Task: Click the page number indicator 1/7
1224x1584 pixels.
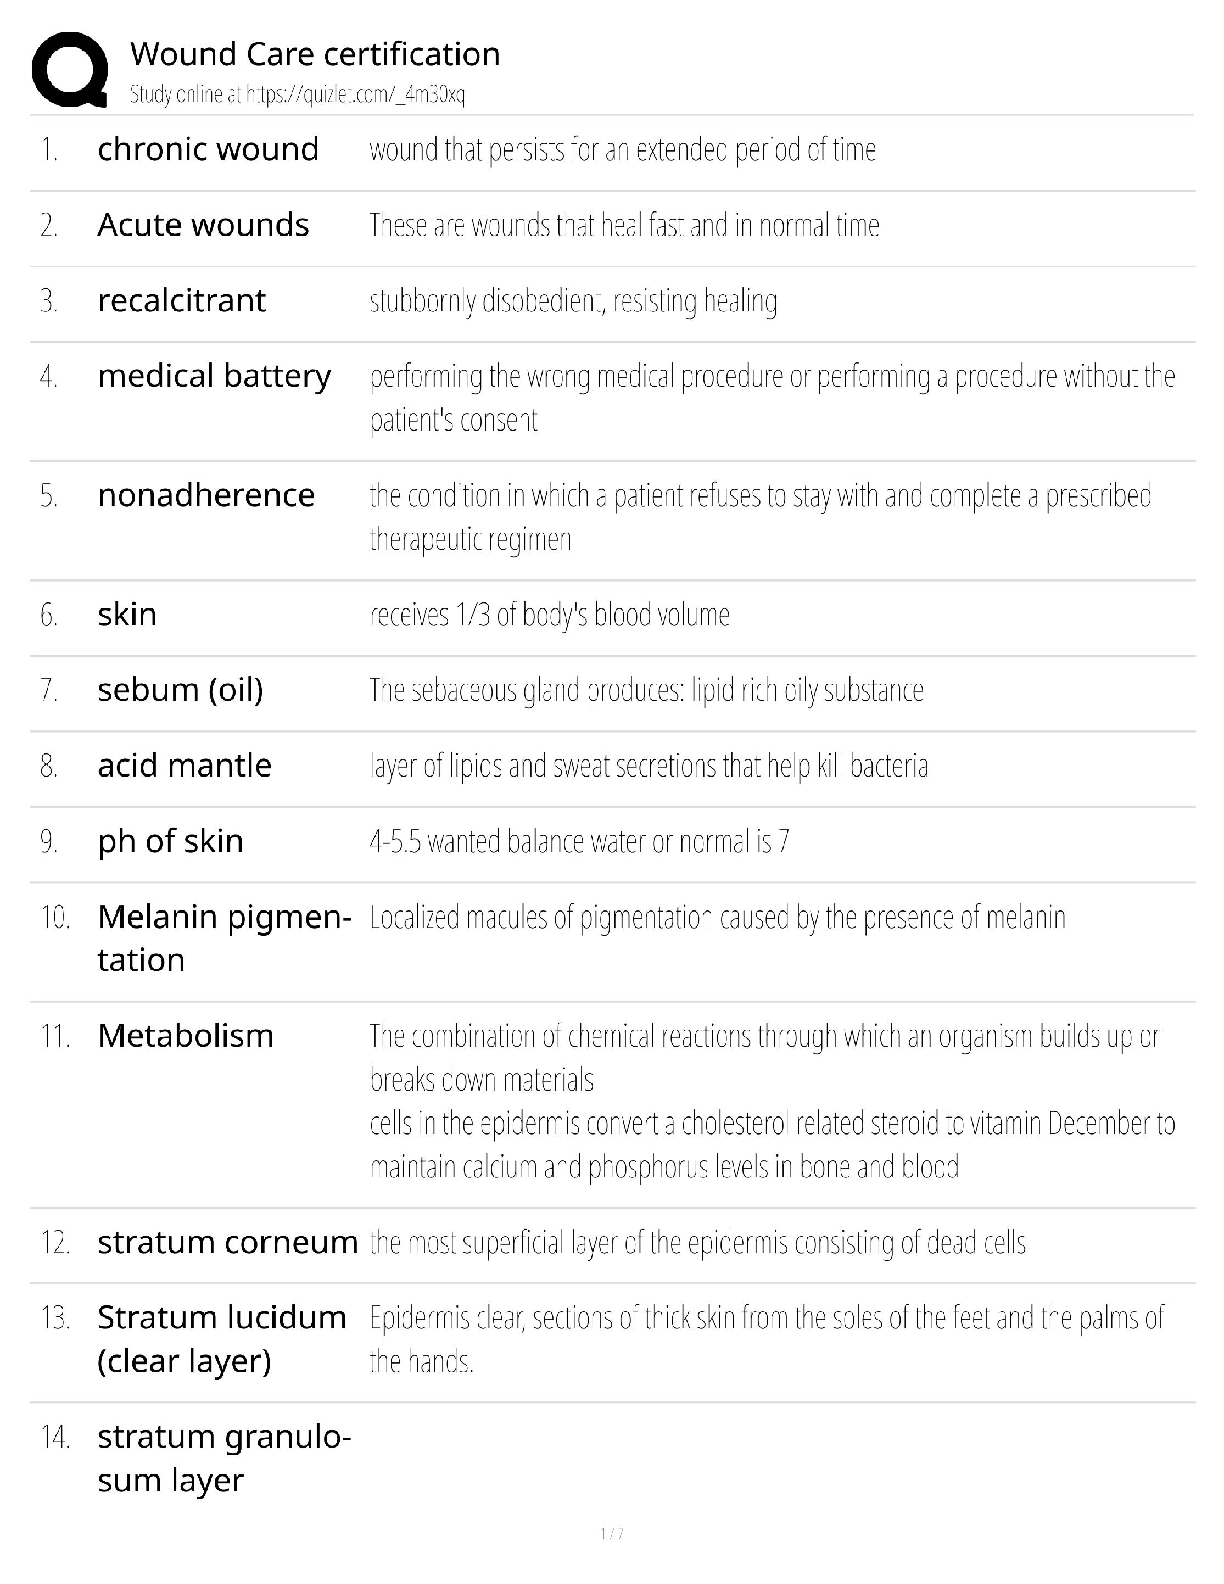Action: click(x=611, y=1534)
